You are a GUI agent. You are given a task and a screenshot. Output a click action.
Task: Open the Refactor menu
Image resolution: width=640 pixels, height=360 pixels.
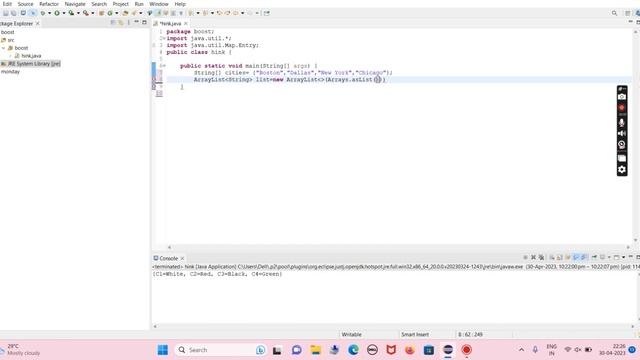pyautogui.click(x=49, y=4)
